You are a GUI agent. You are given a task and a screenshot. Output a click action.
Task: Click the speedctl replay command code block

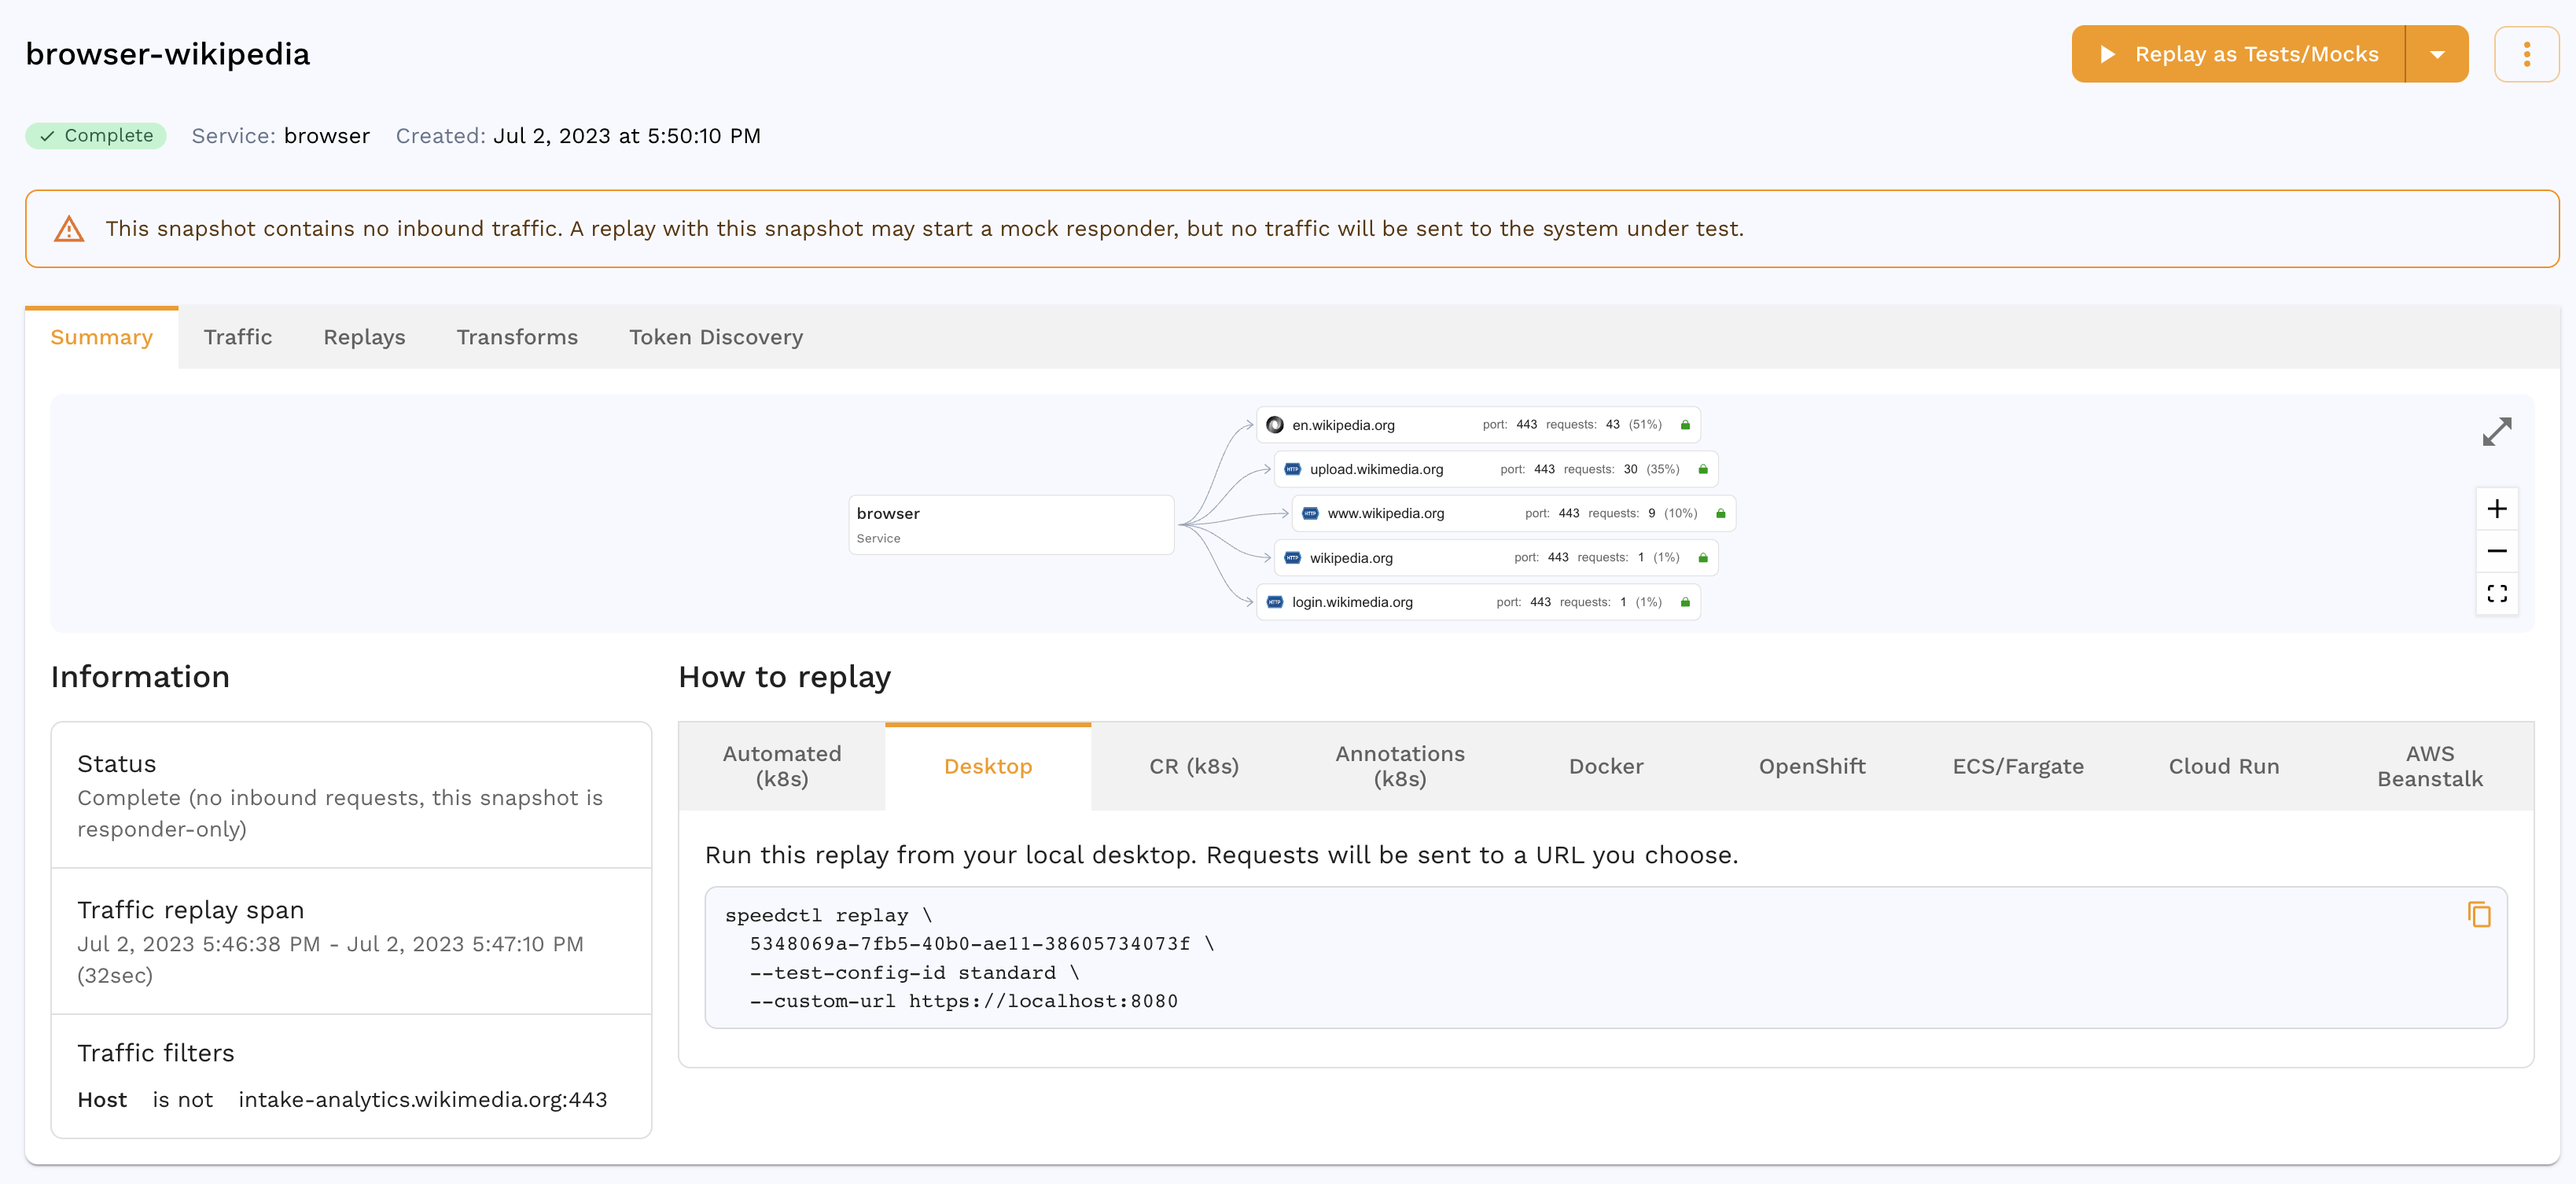pos(1606,957)
